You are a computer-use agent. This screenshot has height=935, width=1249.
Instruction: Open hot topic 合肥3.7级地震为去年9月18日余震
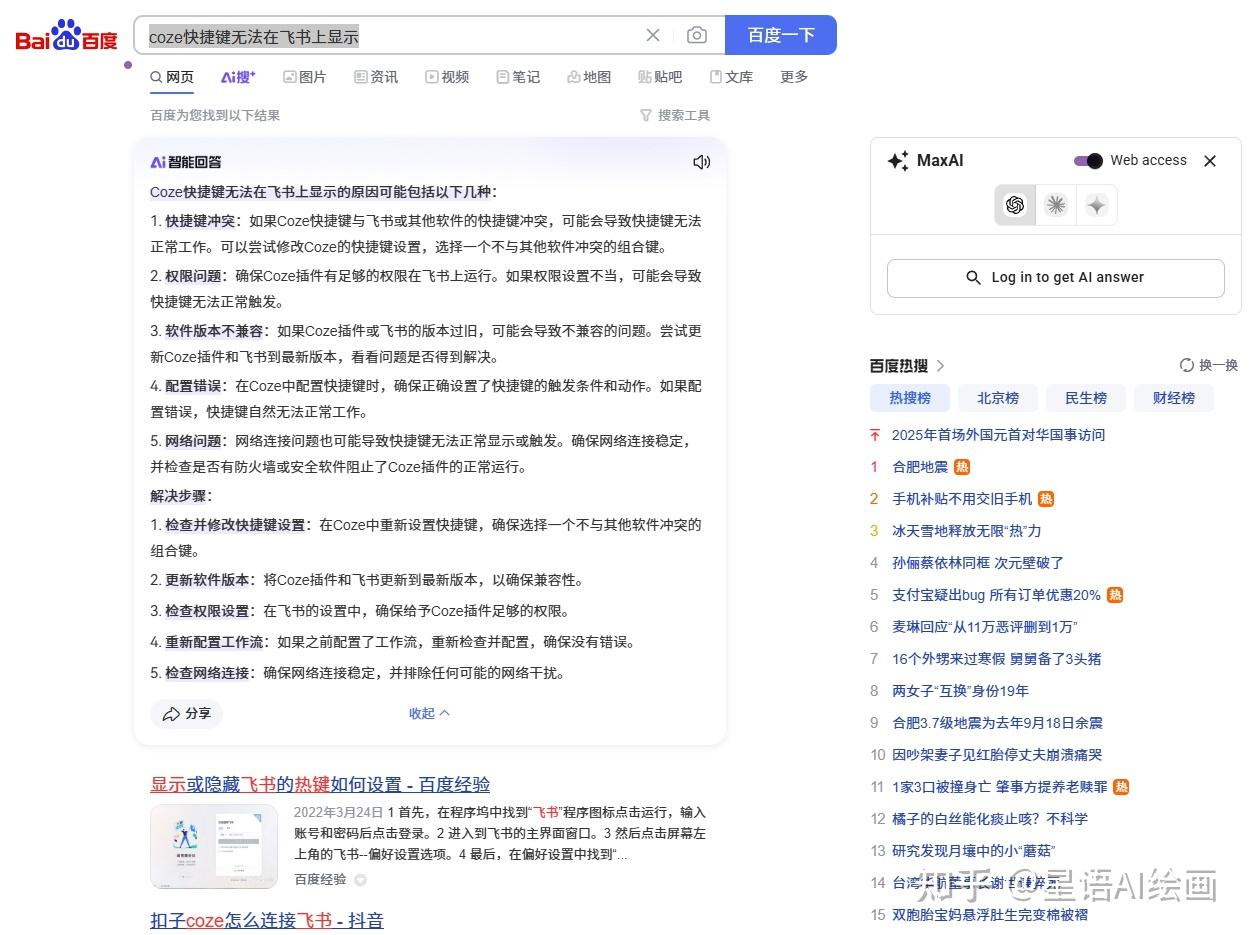pyautogui.click(x=997, y=723)
